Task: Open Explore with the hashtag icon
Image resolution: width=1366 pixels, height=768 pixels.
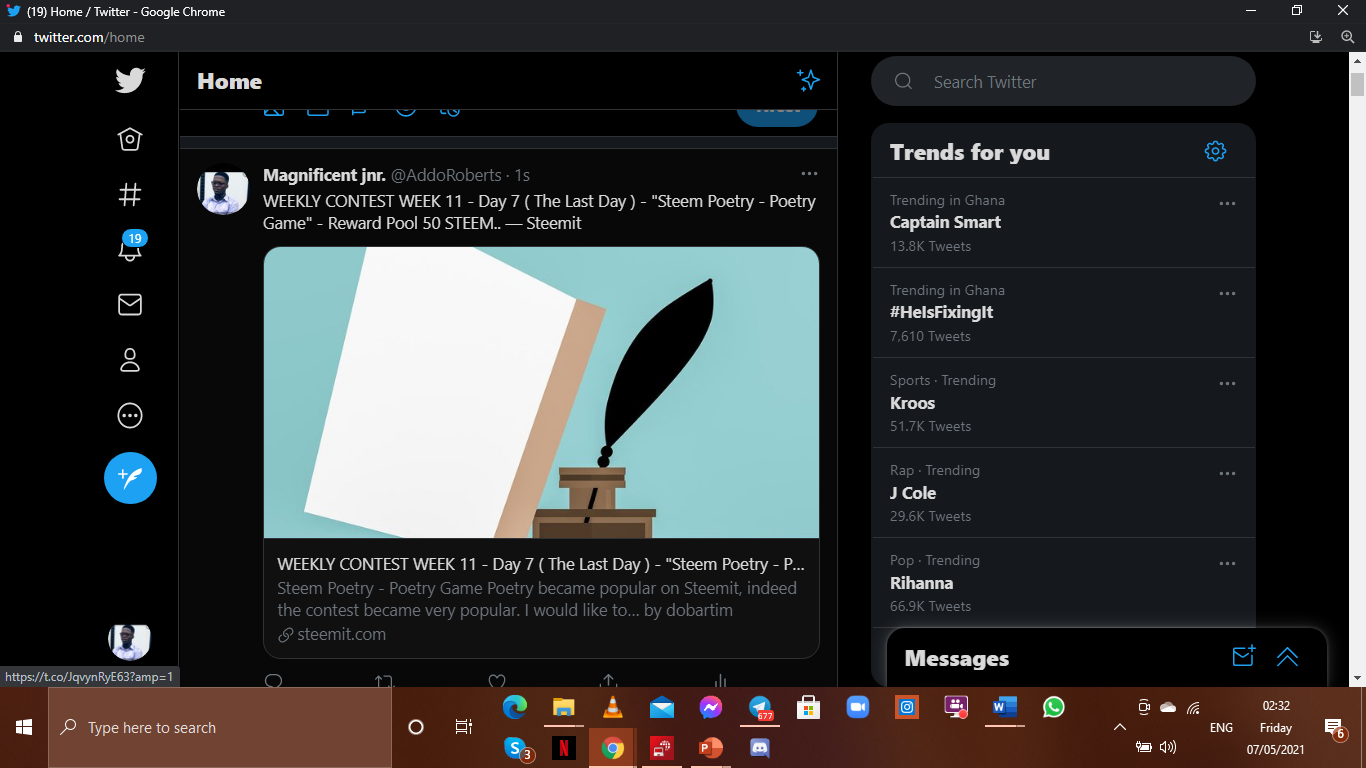Action: pyautogui.click(x=130, y=194)
